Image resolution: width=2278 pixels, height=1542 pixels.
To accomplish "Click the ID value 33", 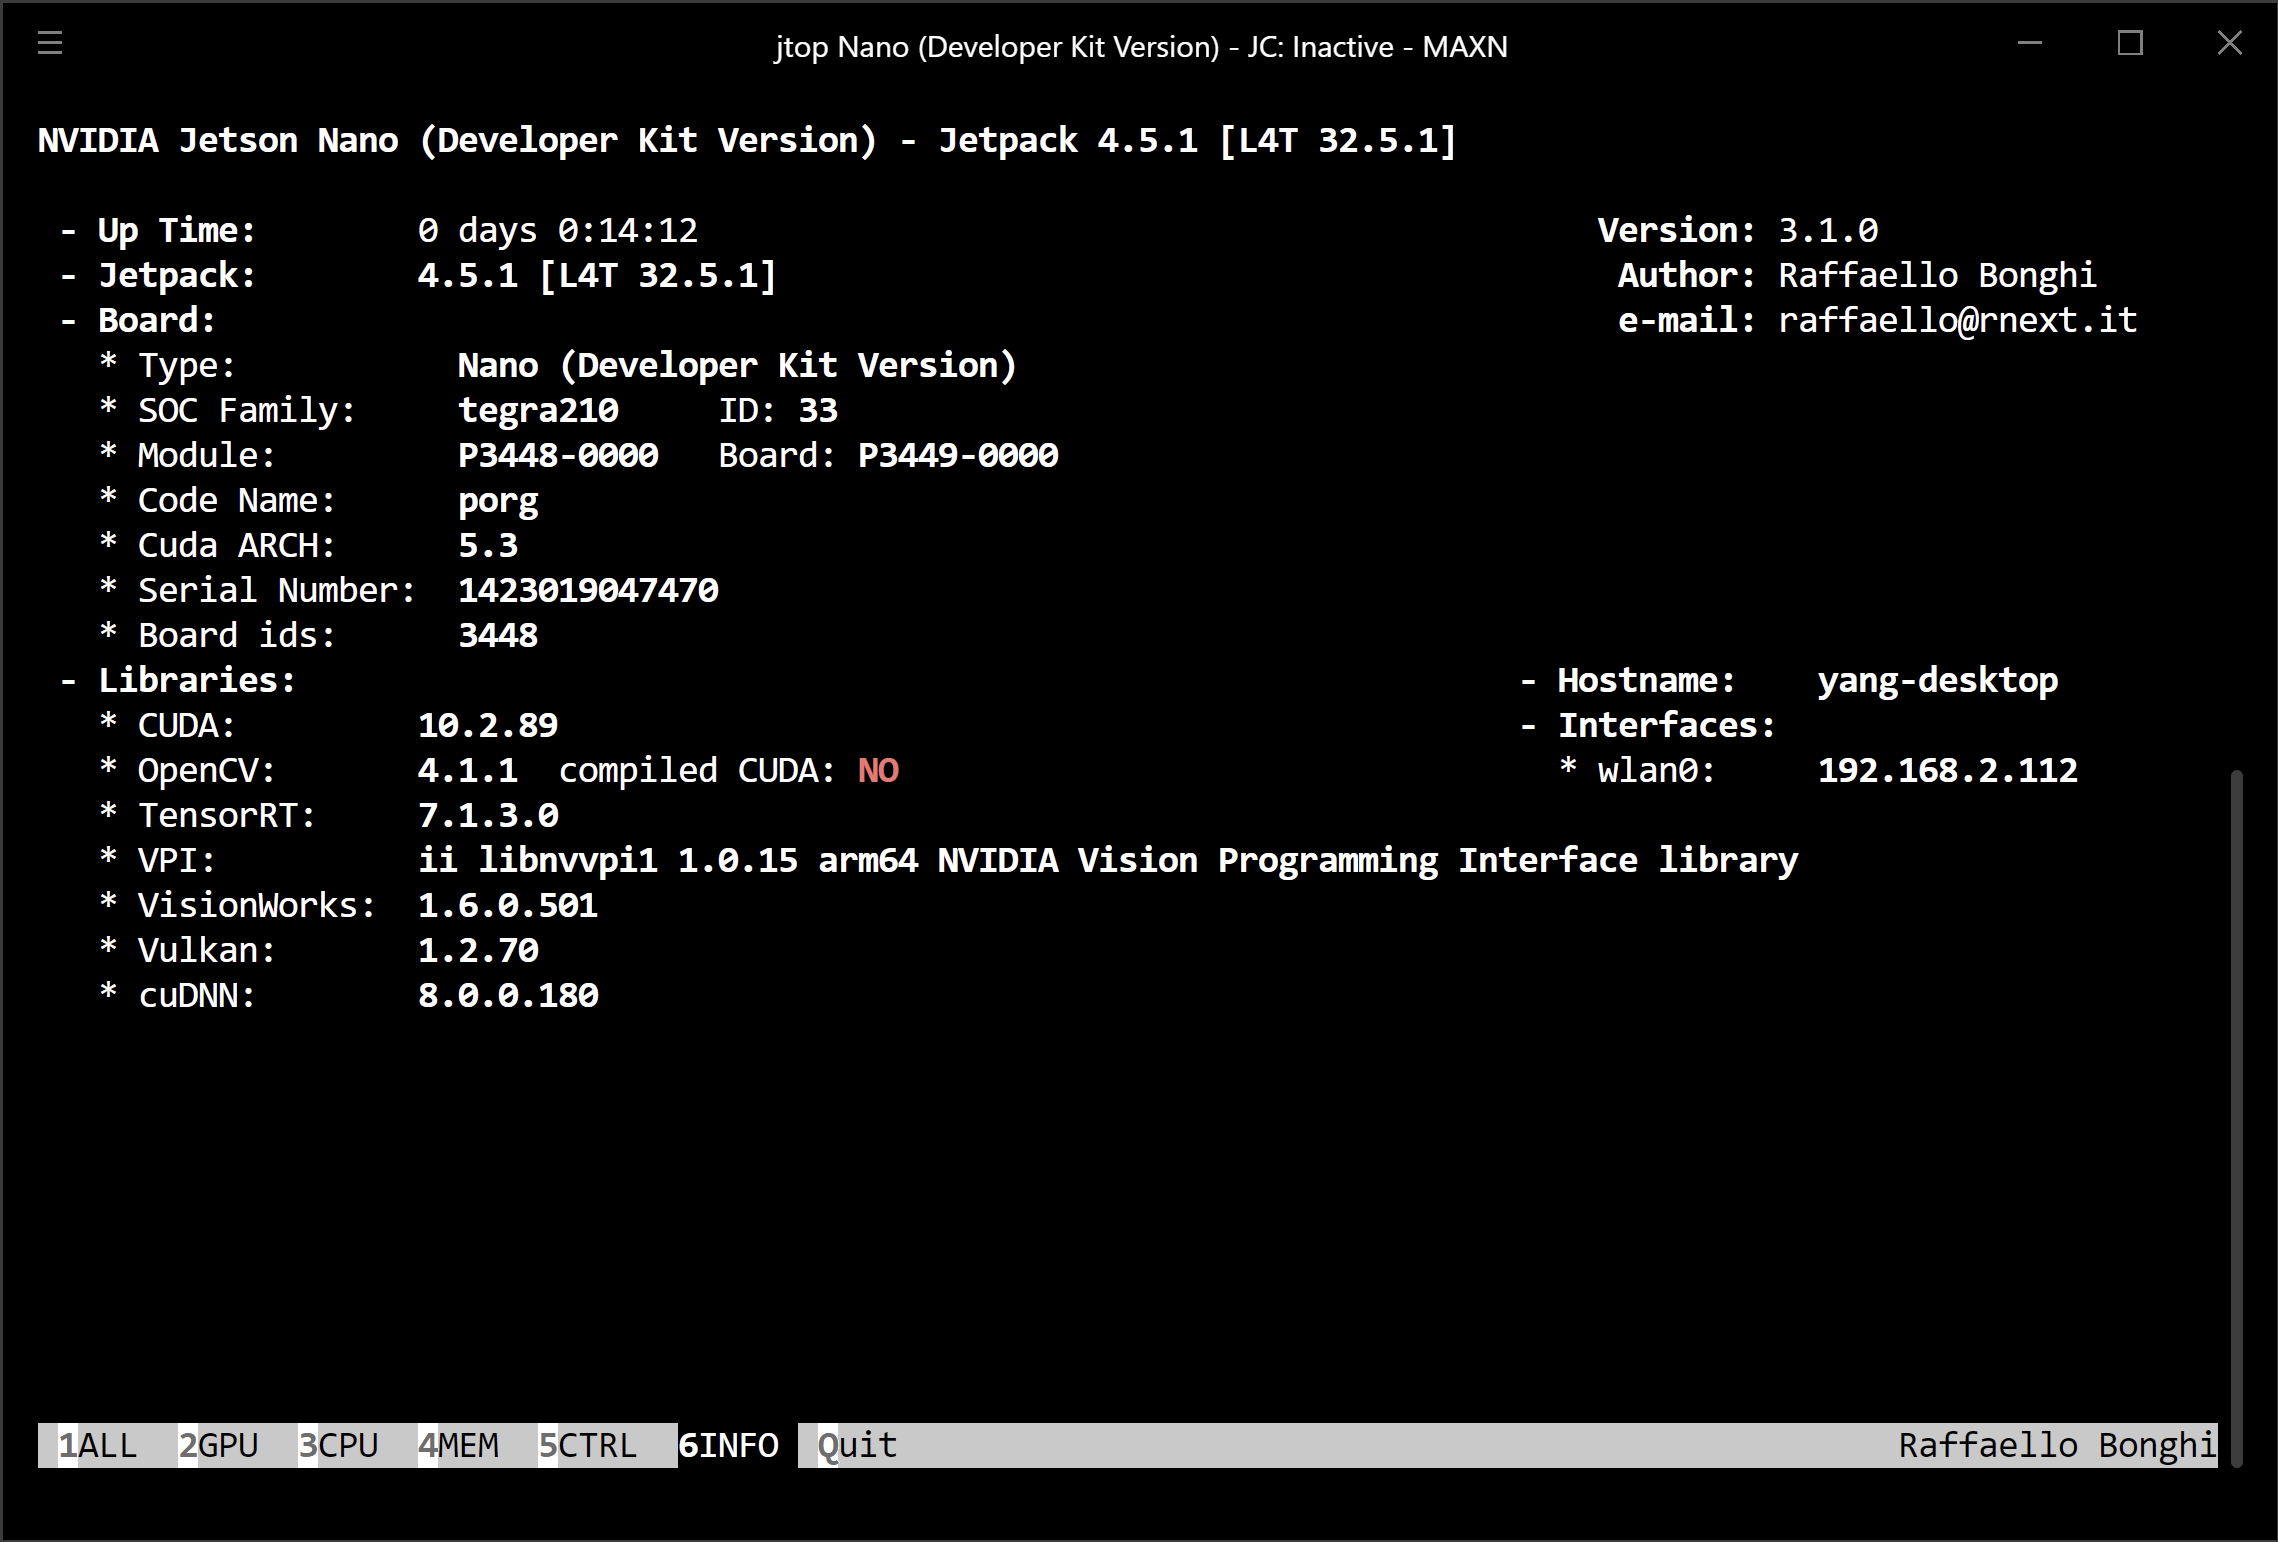I will coord(818,410).
